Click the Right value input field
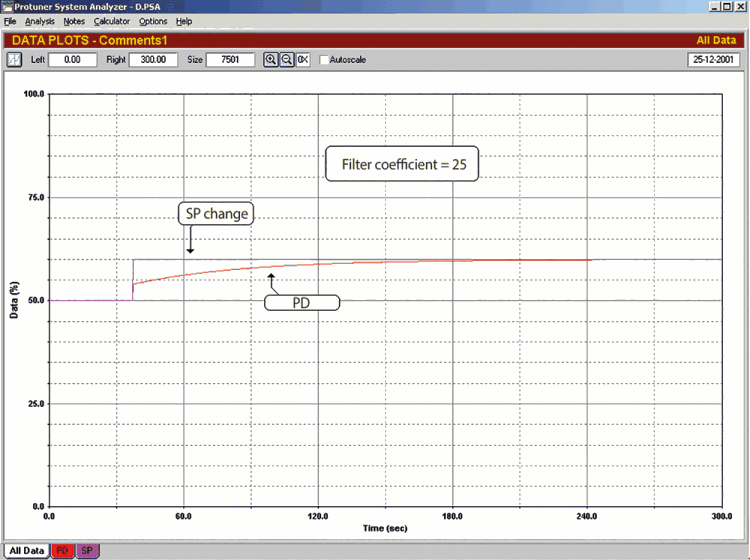 pyautogui.click(x=153, y=60)
